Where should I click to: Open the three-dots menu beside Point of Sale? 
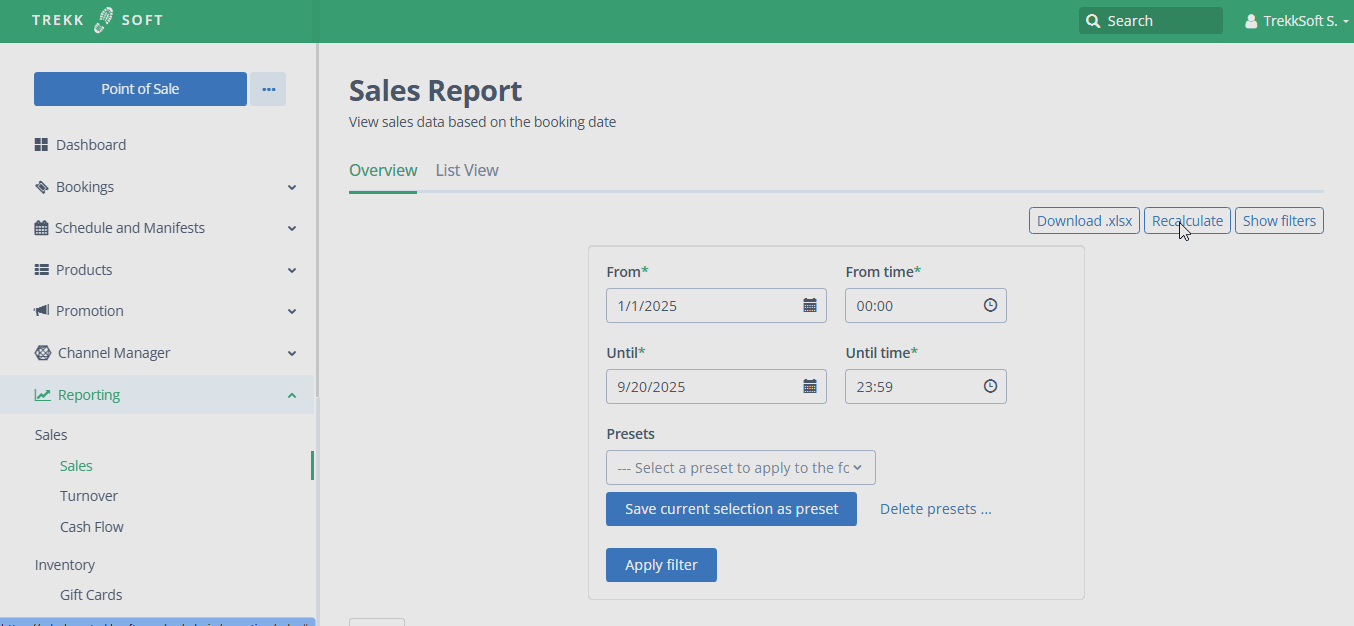[x=268, y=89]
